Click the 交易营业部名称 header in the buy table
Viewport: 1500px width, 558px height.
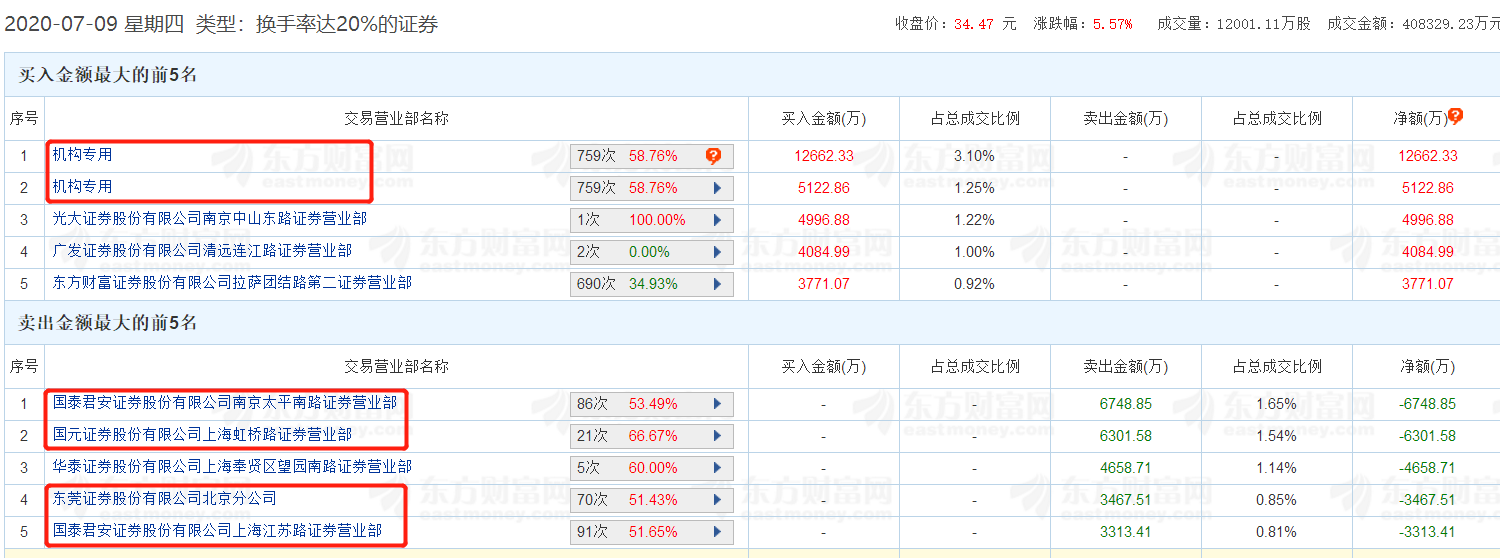(397, 118)
